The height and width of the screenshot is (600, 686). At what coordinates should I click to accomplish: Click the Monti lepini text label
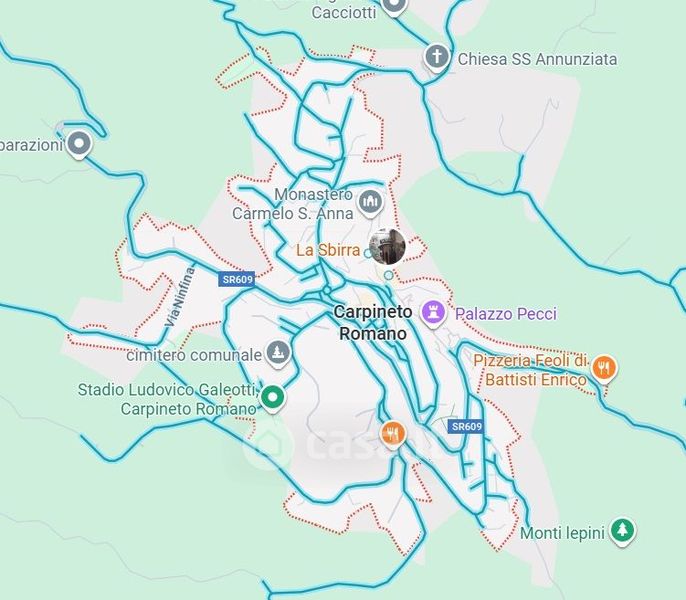point(563,533)
